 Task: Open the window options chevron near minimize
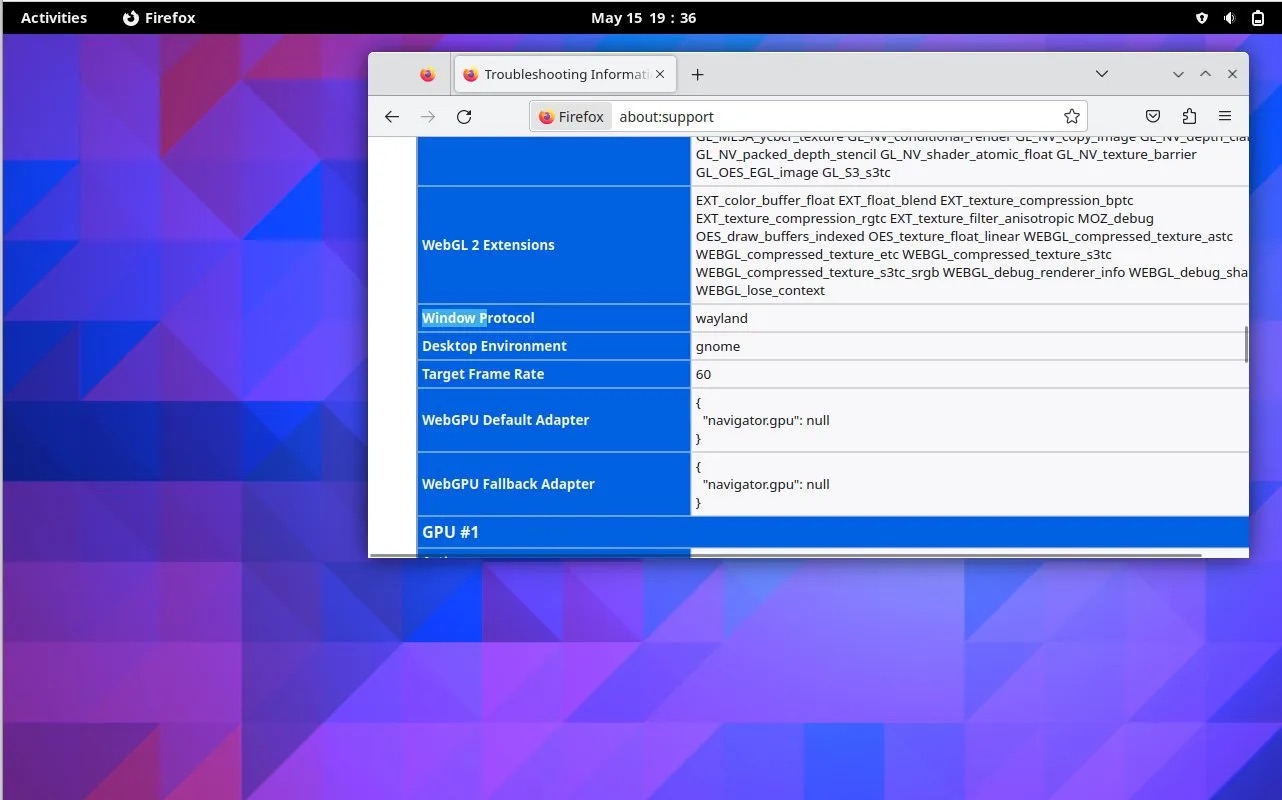pos(1178,73)
